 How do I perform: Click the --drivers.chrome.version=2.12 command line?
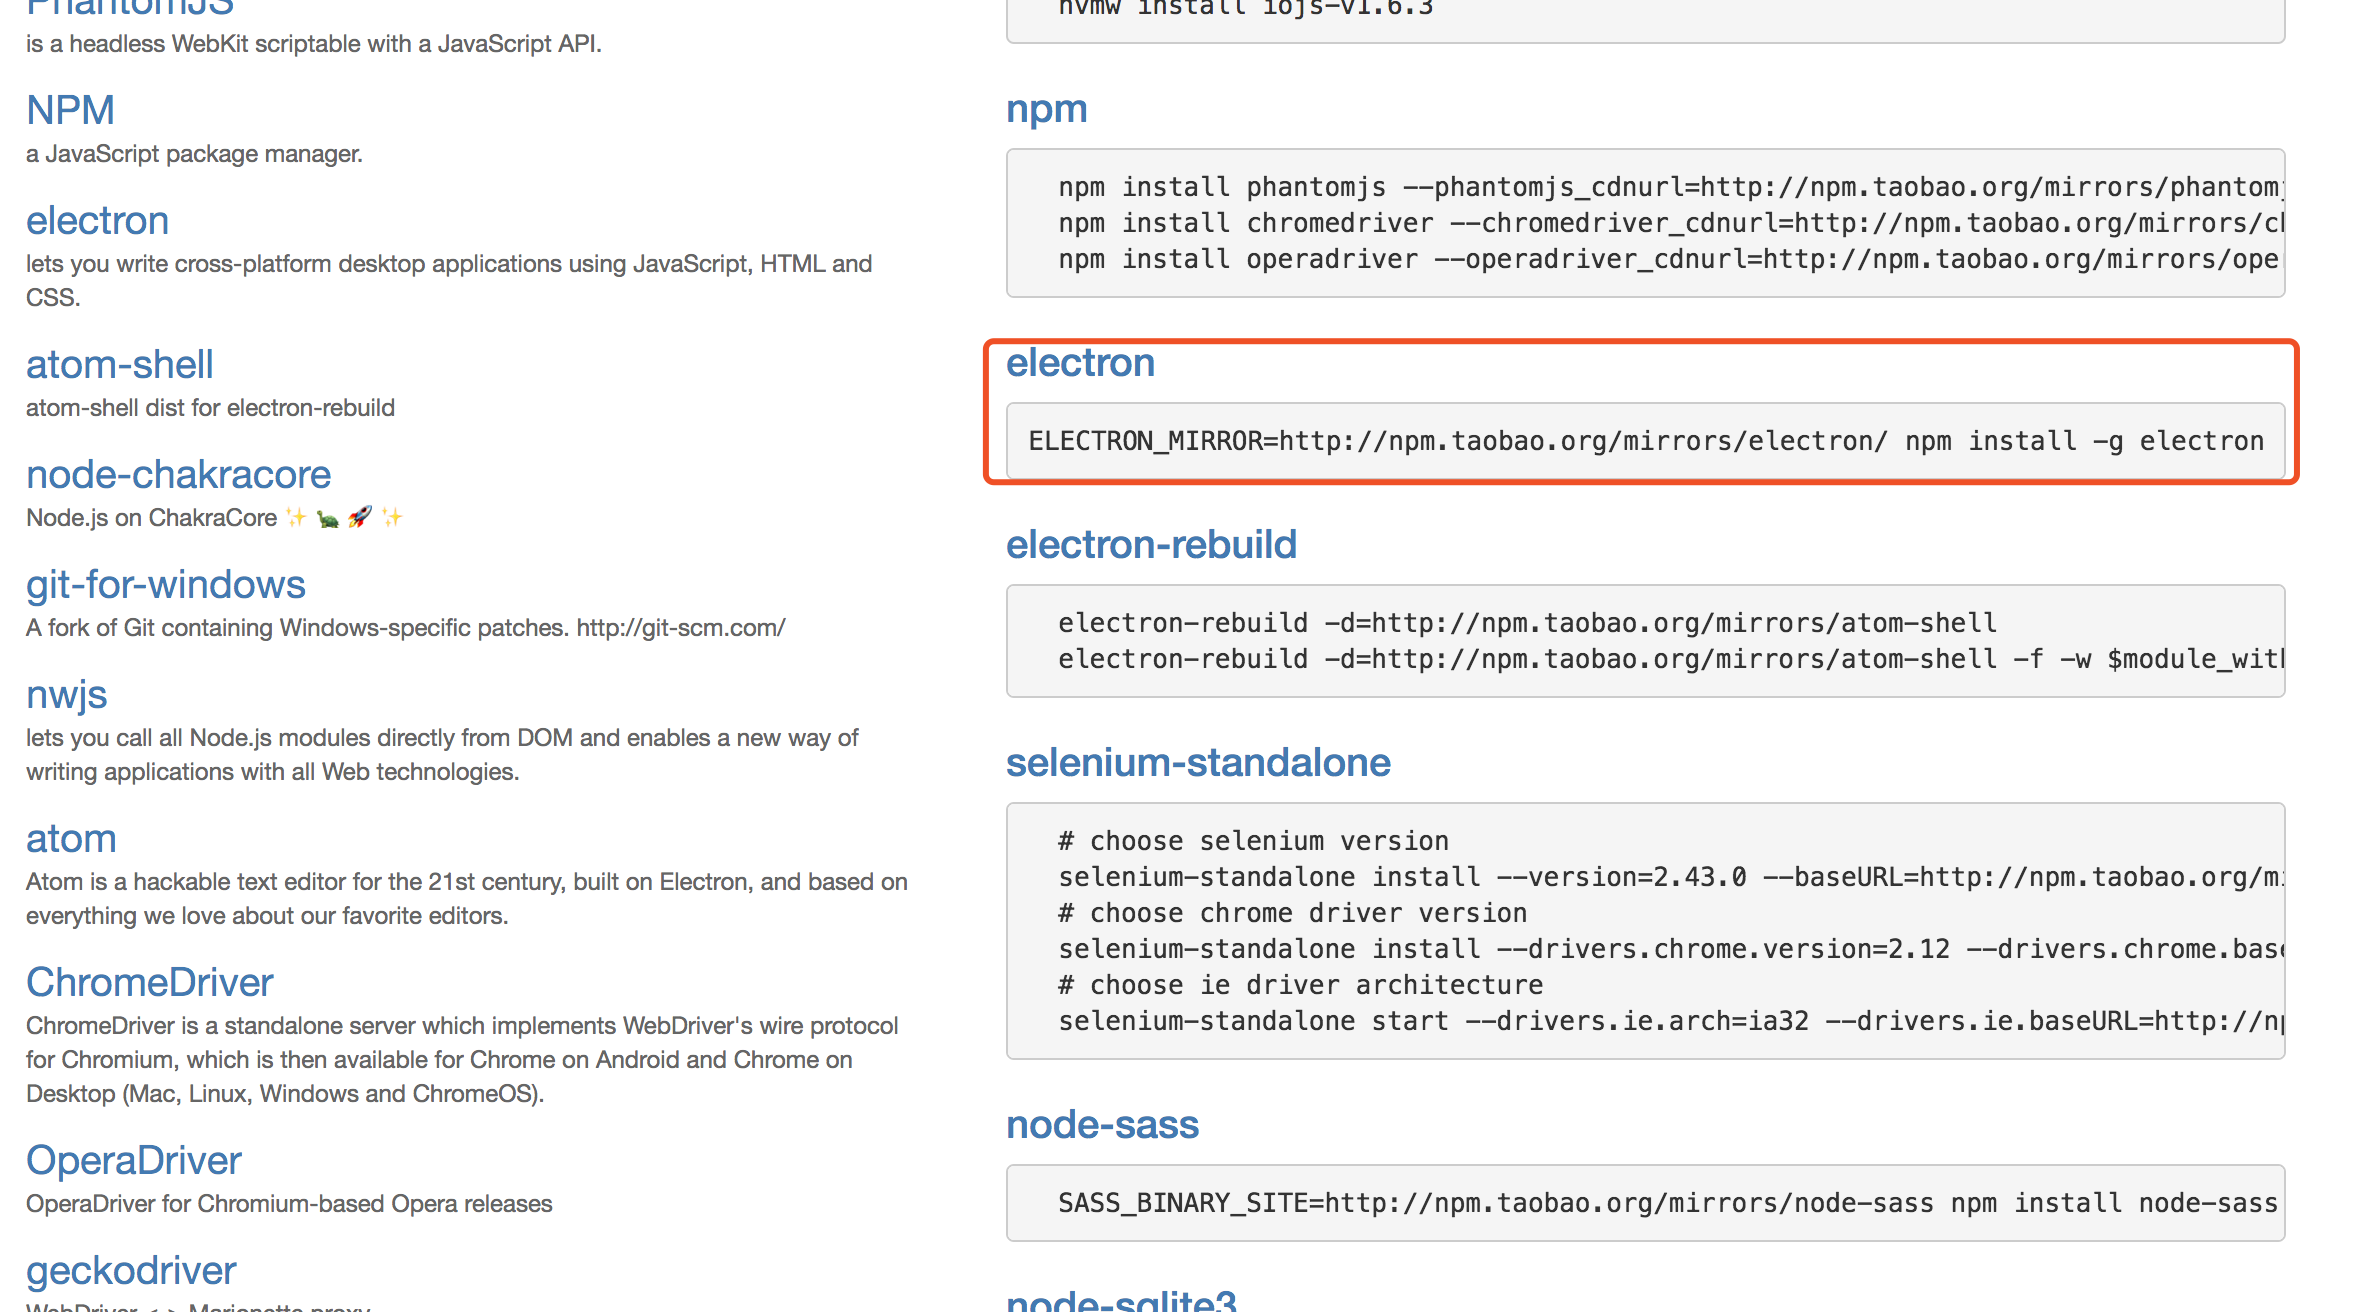tap(1671, 949)
